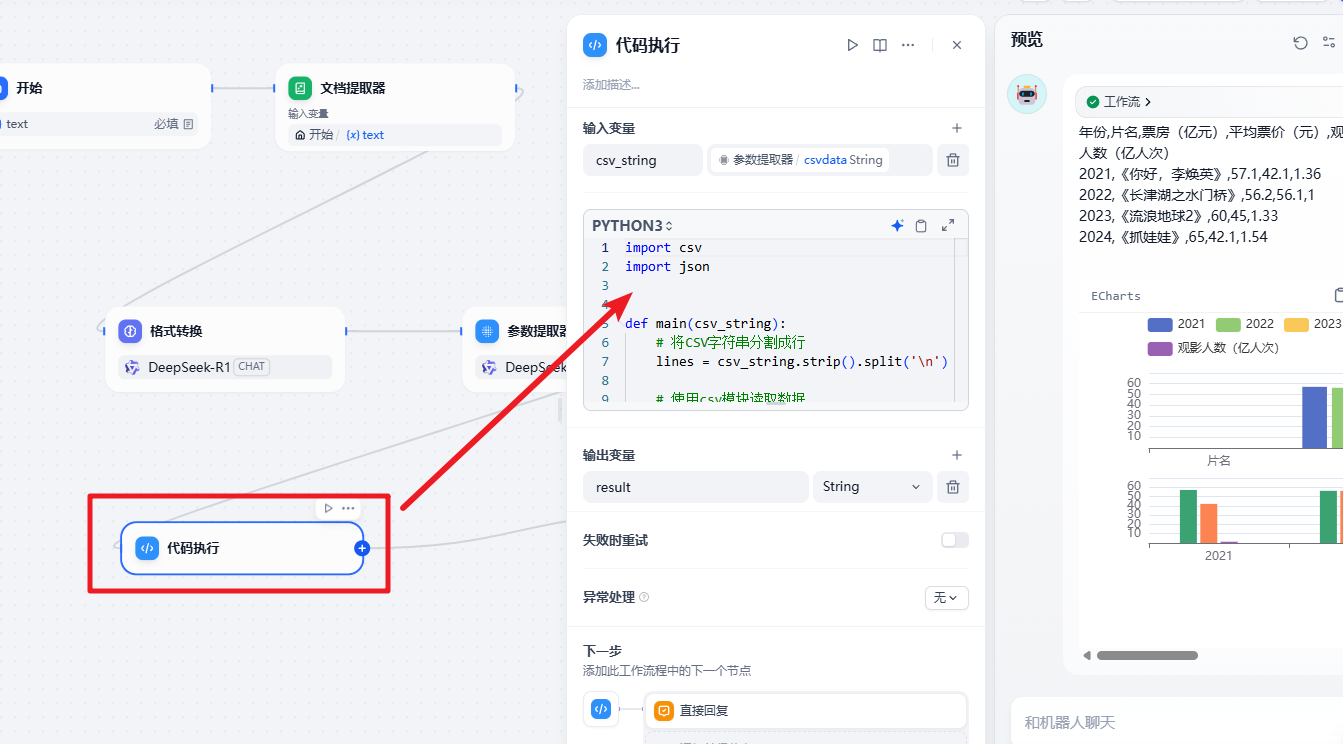Delete the result output variable
The image size is (1343, 744).
[x=952, y=487]
